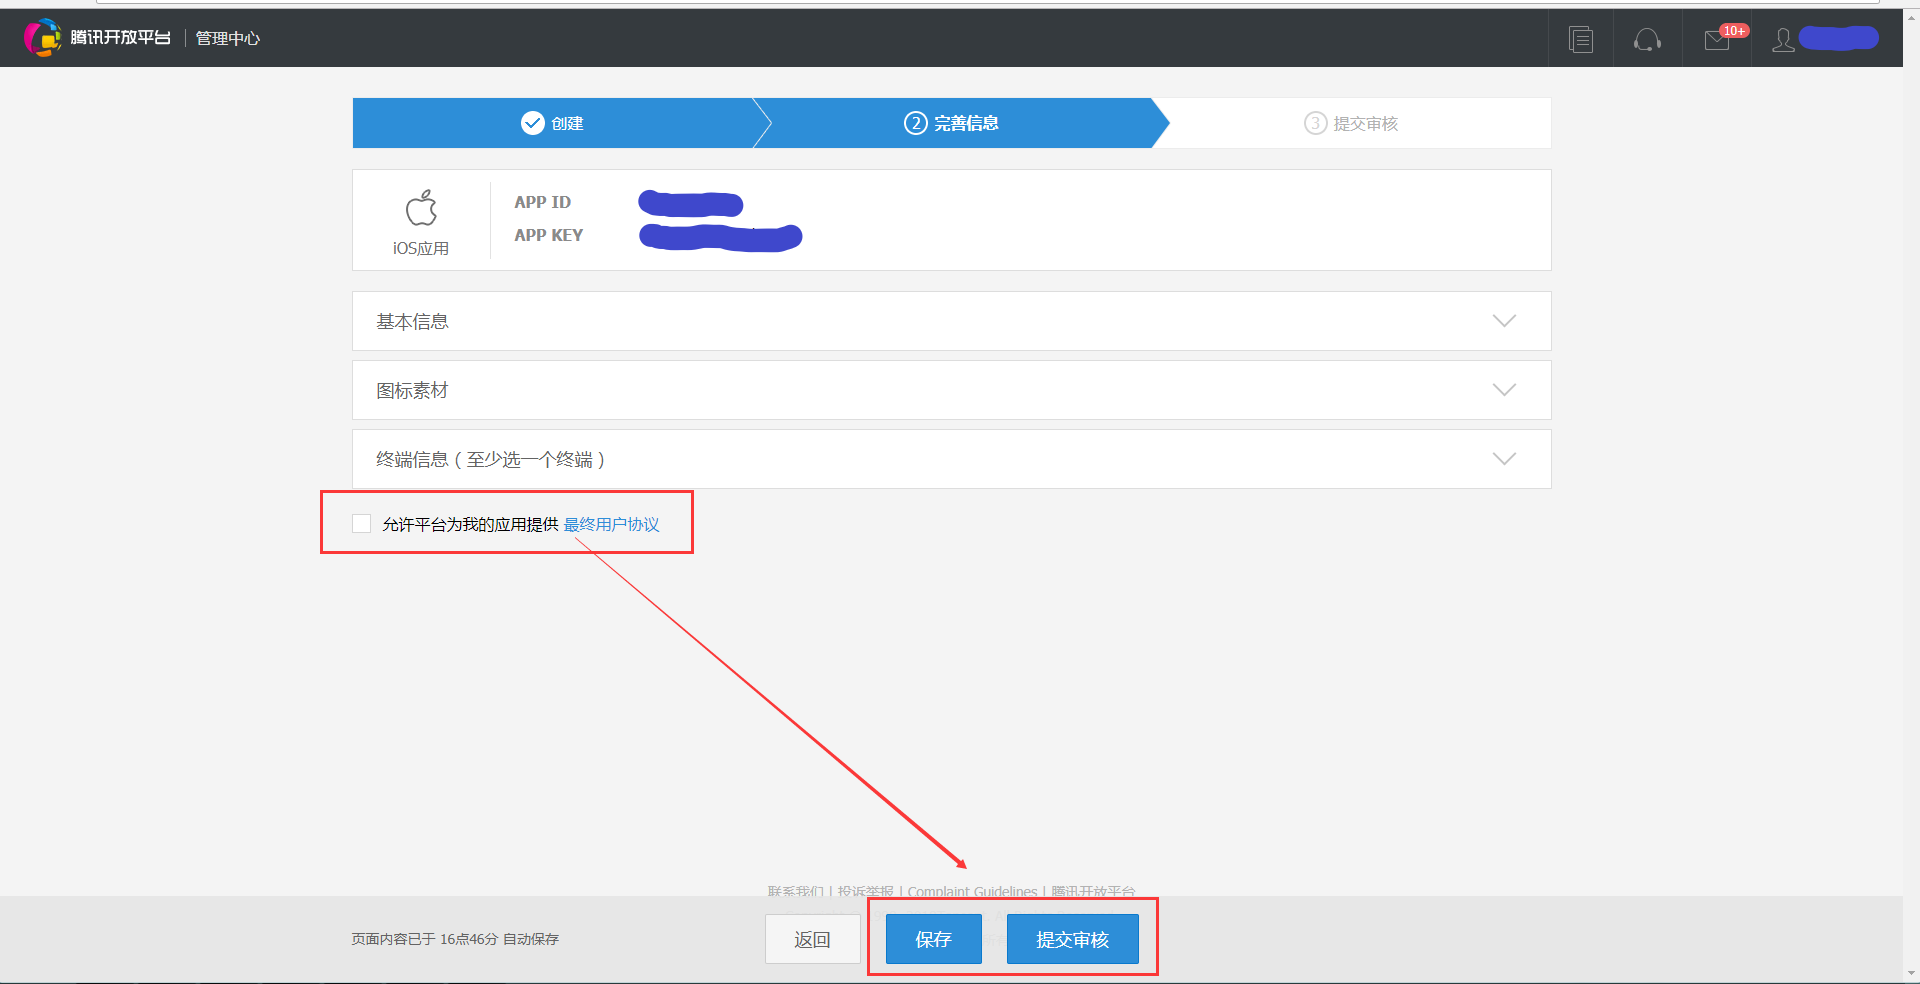
Task: Click the 返回 button
Action: [x=813, y=939]
